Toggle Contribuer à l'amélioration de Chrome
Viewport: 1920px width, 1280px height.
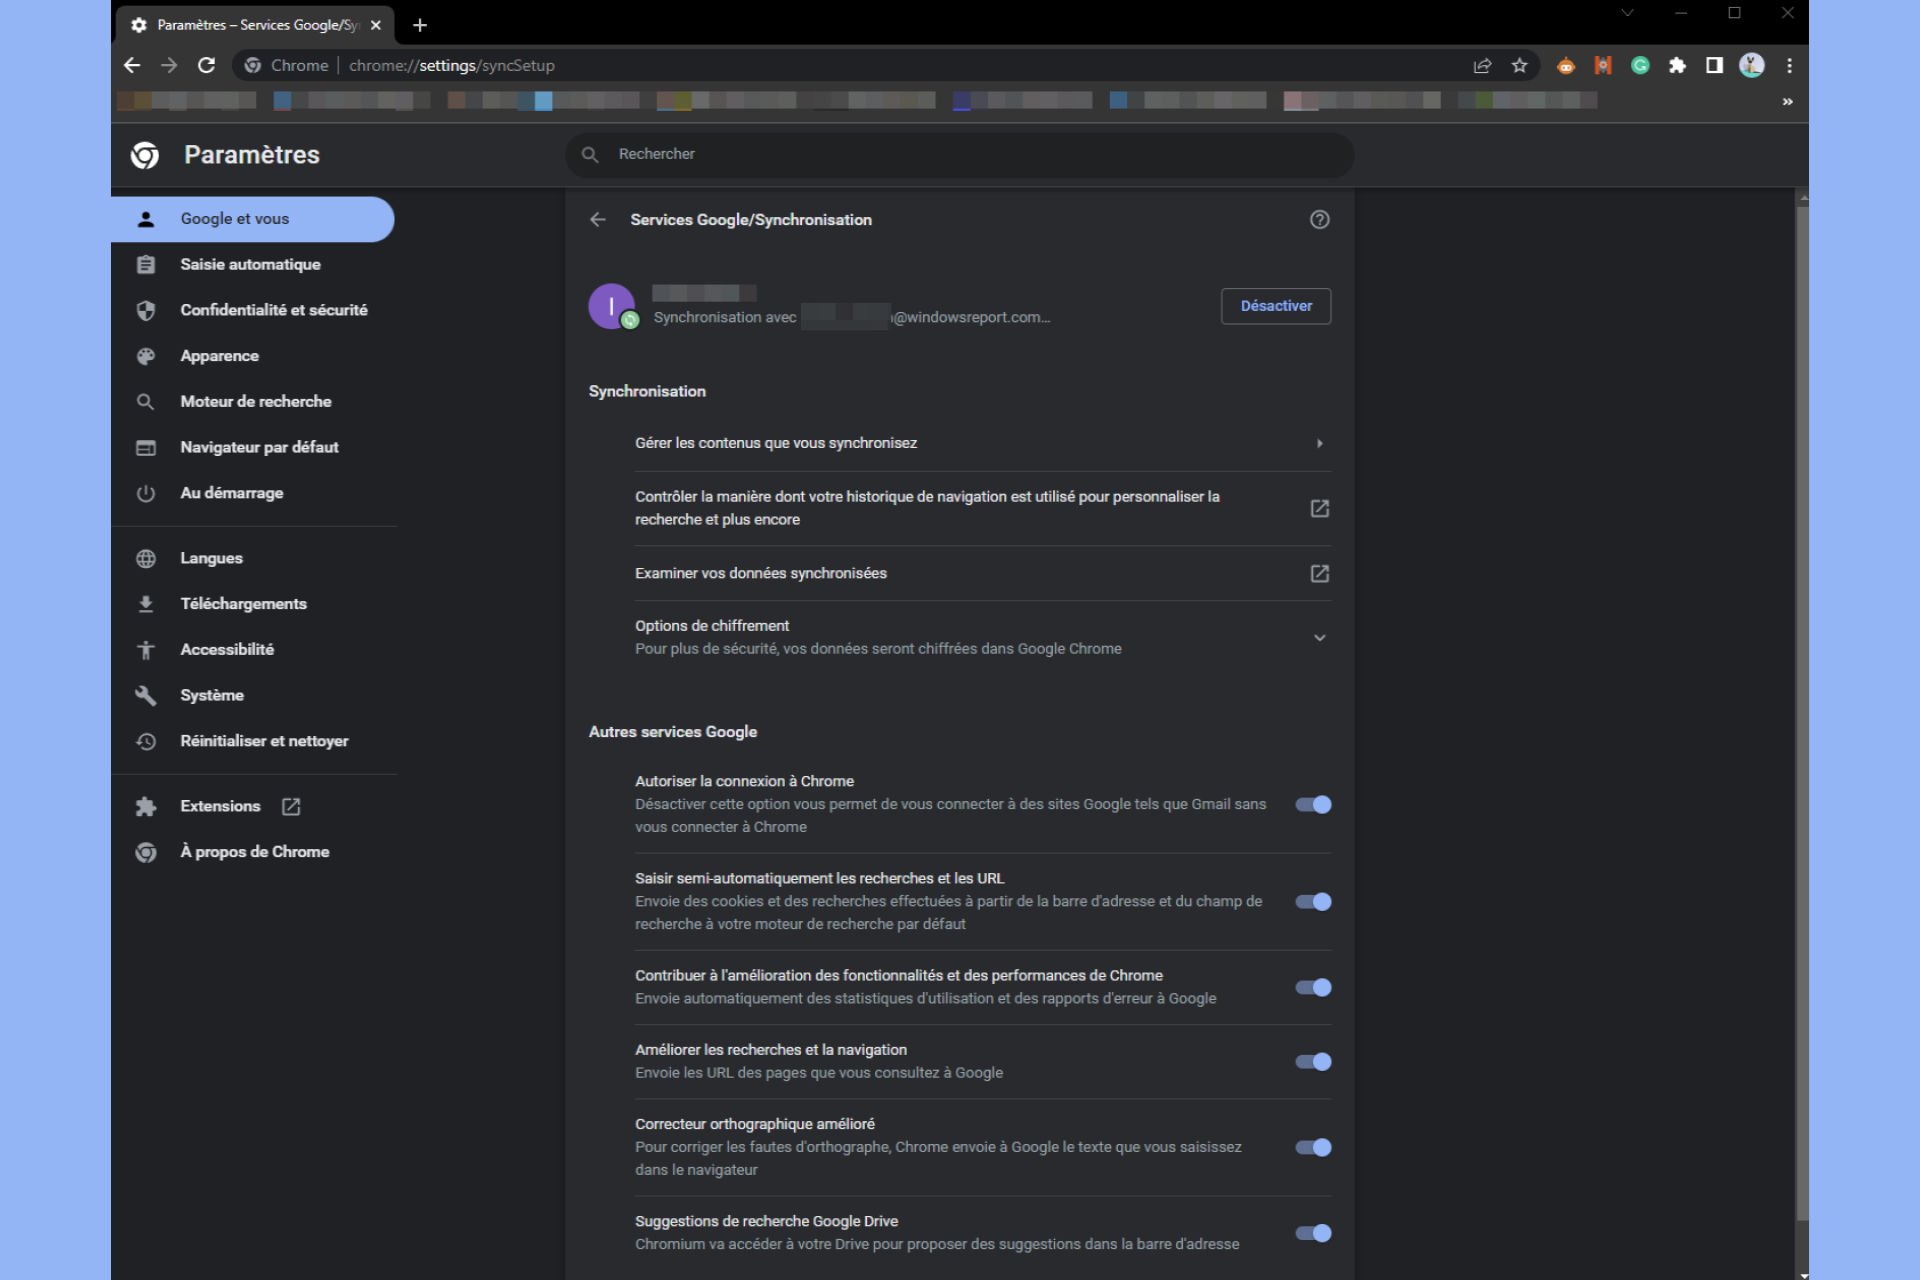(1313, 987)
